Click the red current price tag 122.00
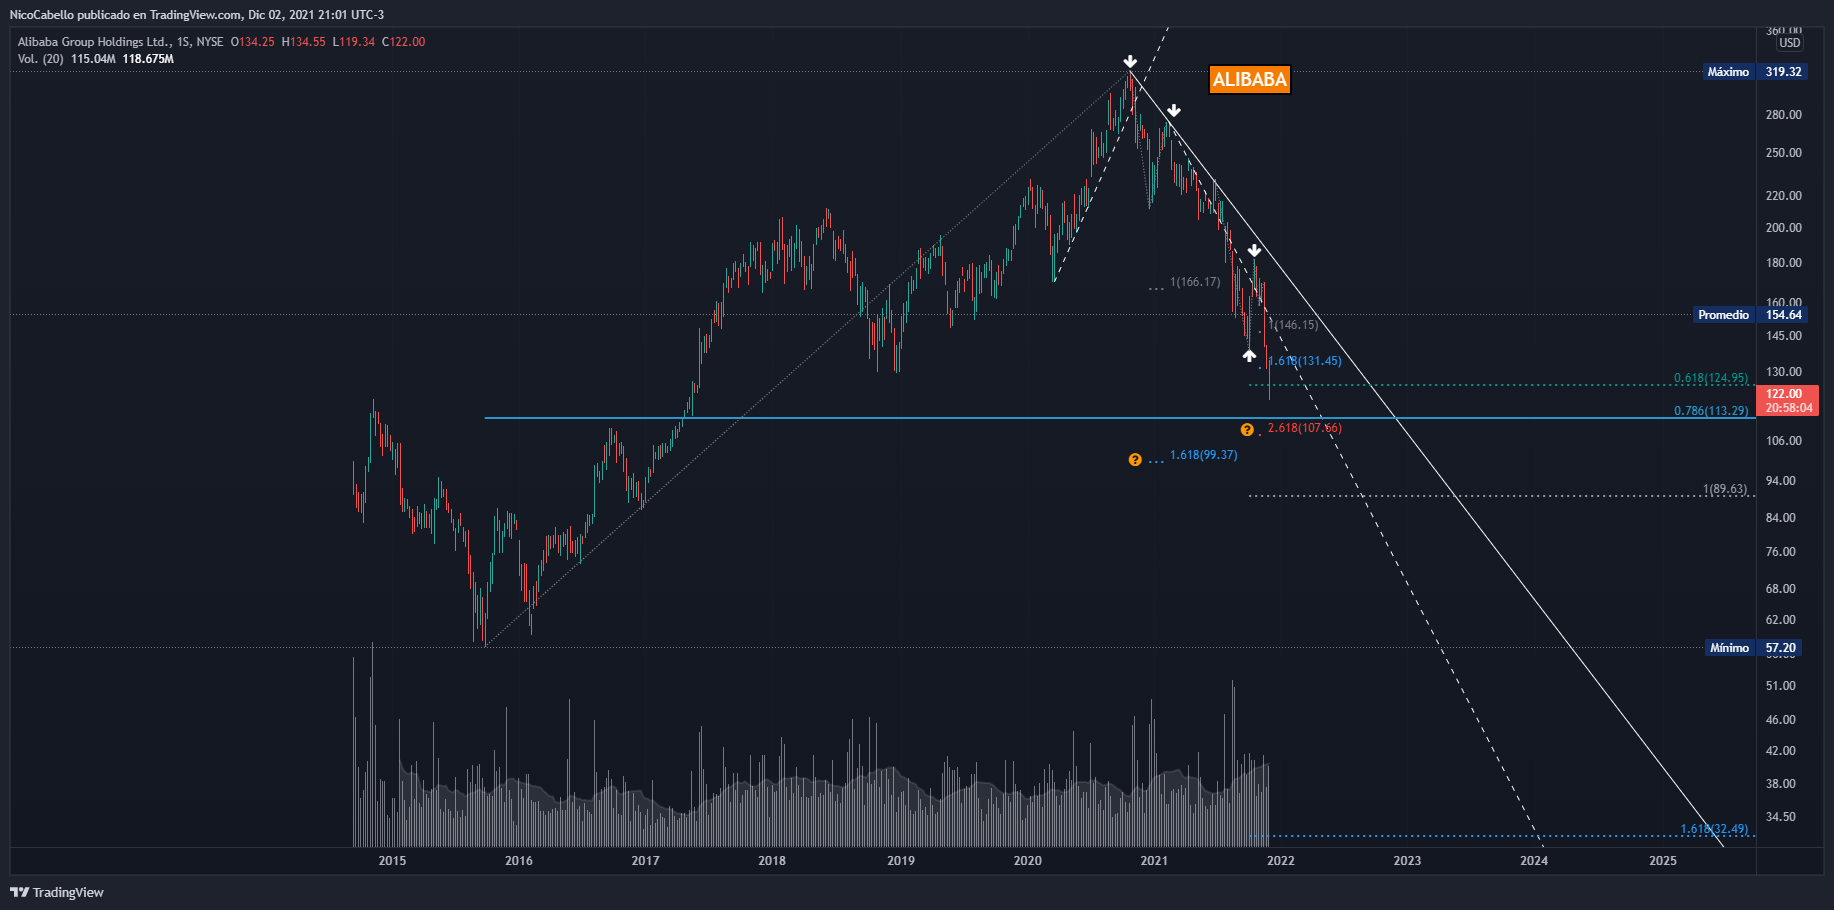 [x=1787, y=400]
